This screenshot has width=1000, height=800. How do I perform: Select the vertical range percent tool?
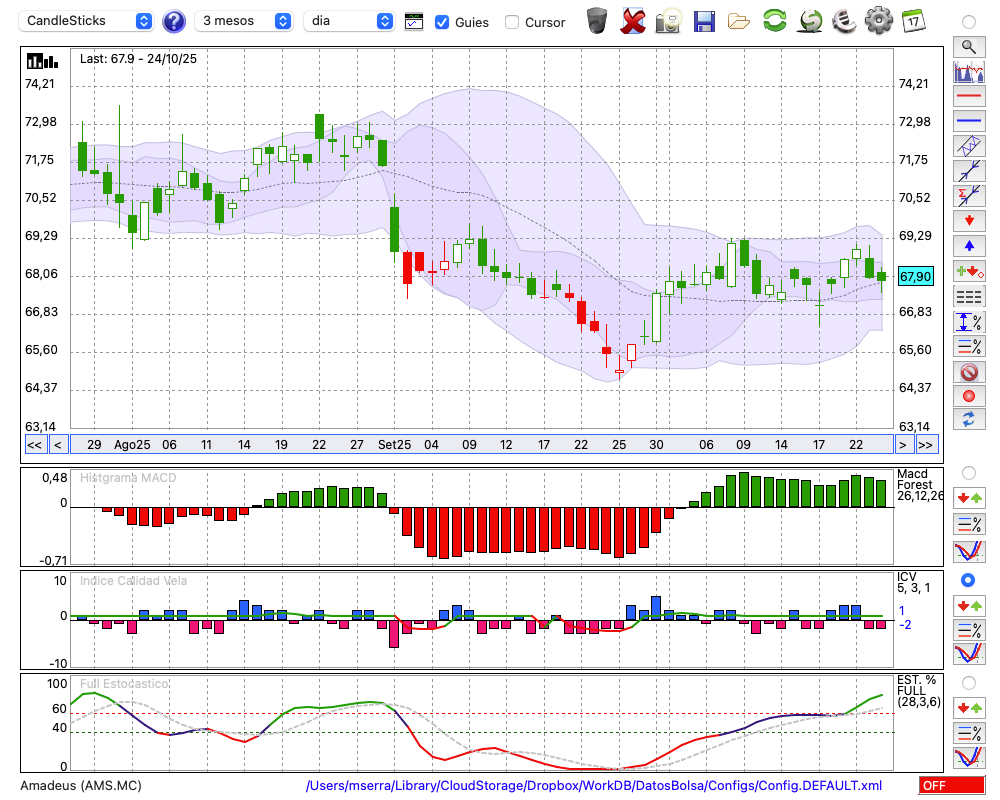tap(969, 322)
